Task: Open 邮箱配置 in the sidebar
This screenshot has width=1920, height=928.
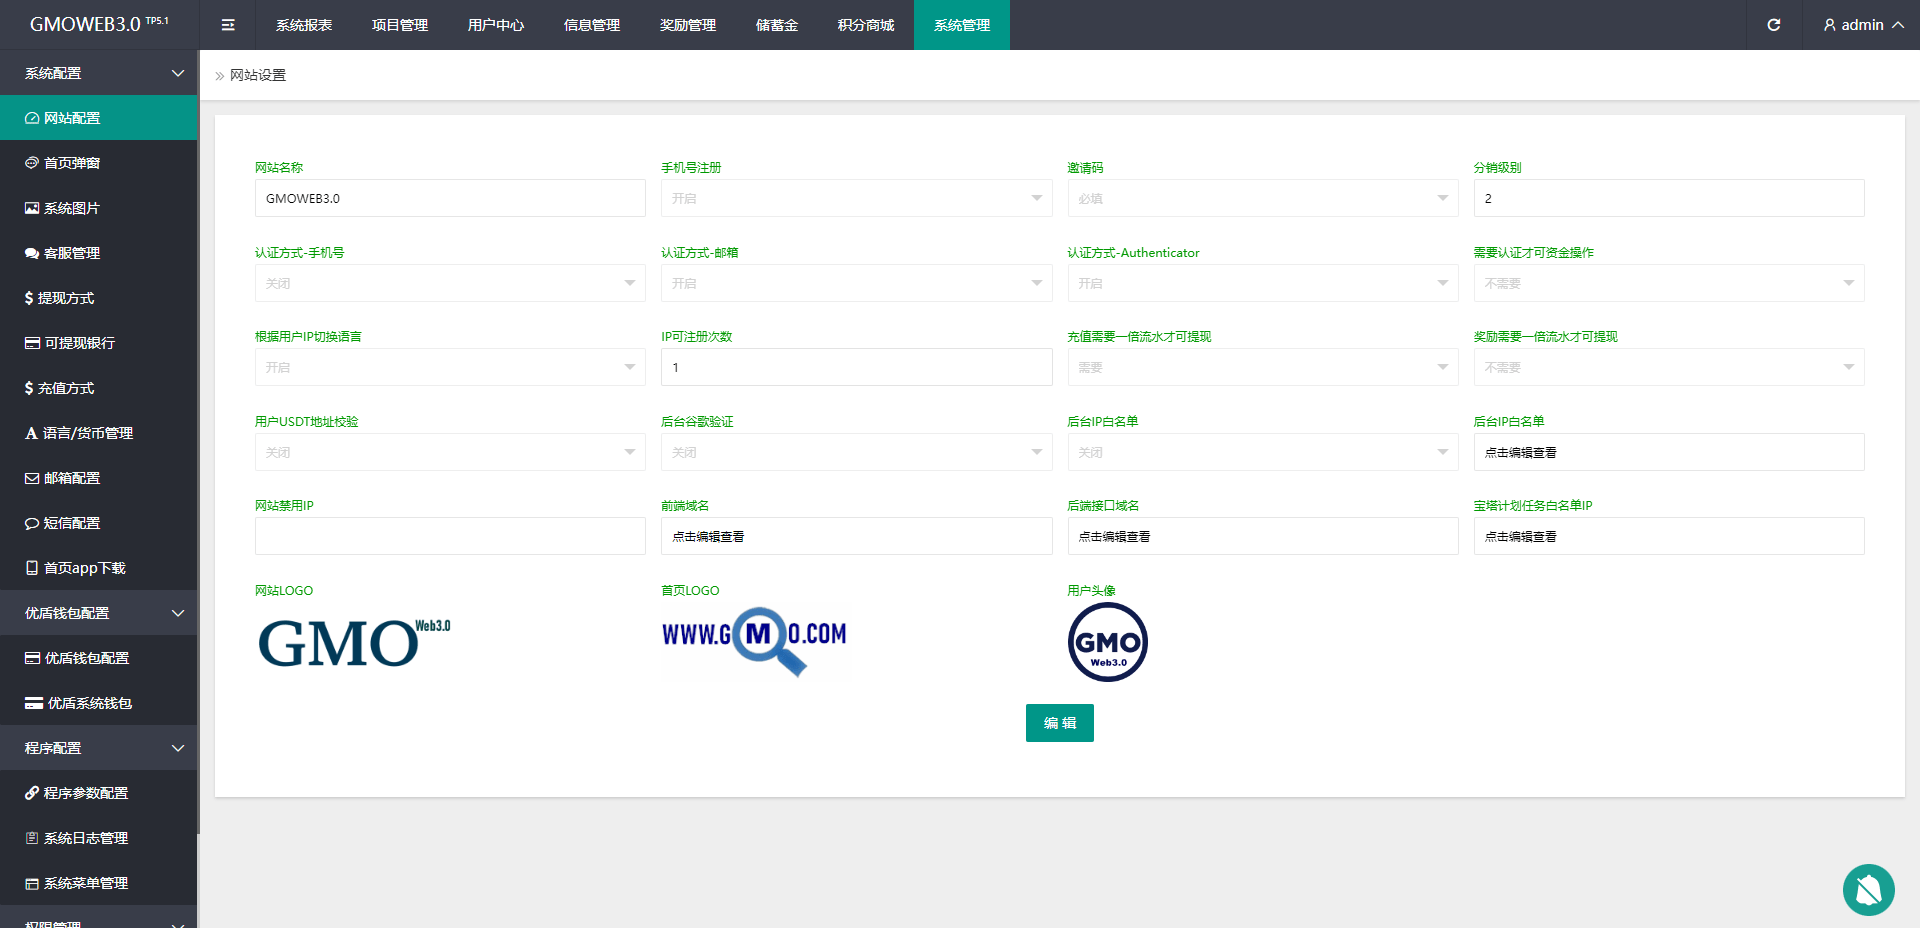Action: pyautogui.click(x=72, y=478)
